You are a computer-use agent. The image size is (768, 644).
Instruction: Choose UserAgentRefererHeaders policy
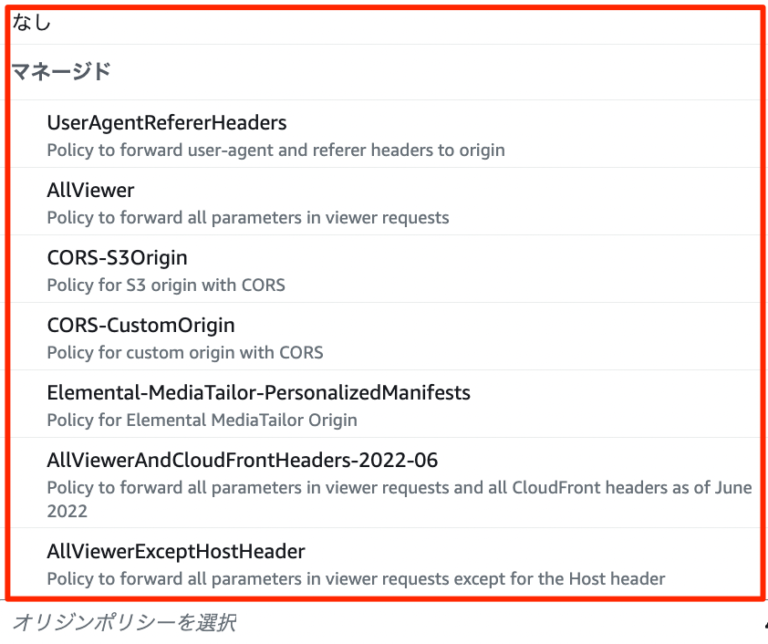tap(384, 134)
